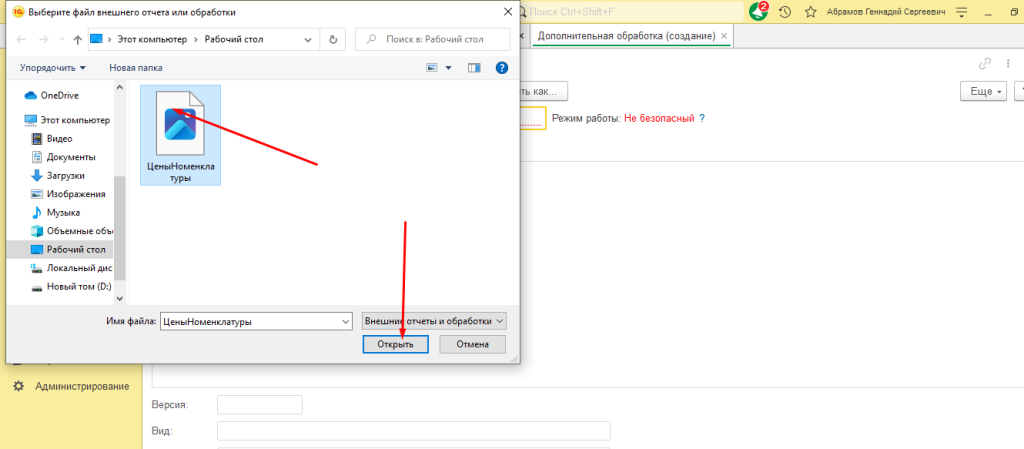Open the Упорядочить dropdown menu
1024x449 pixels.
(x=52, y=68)
